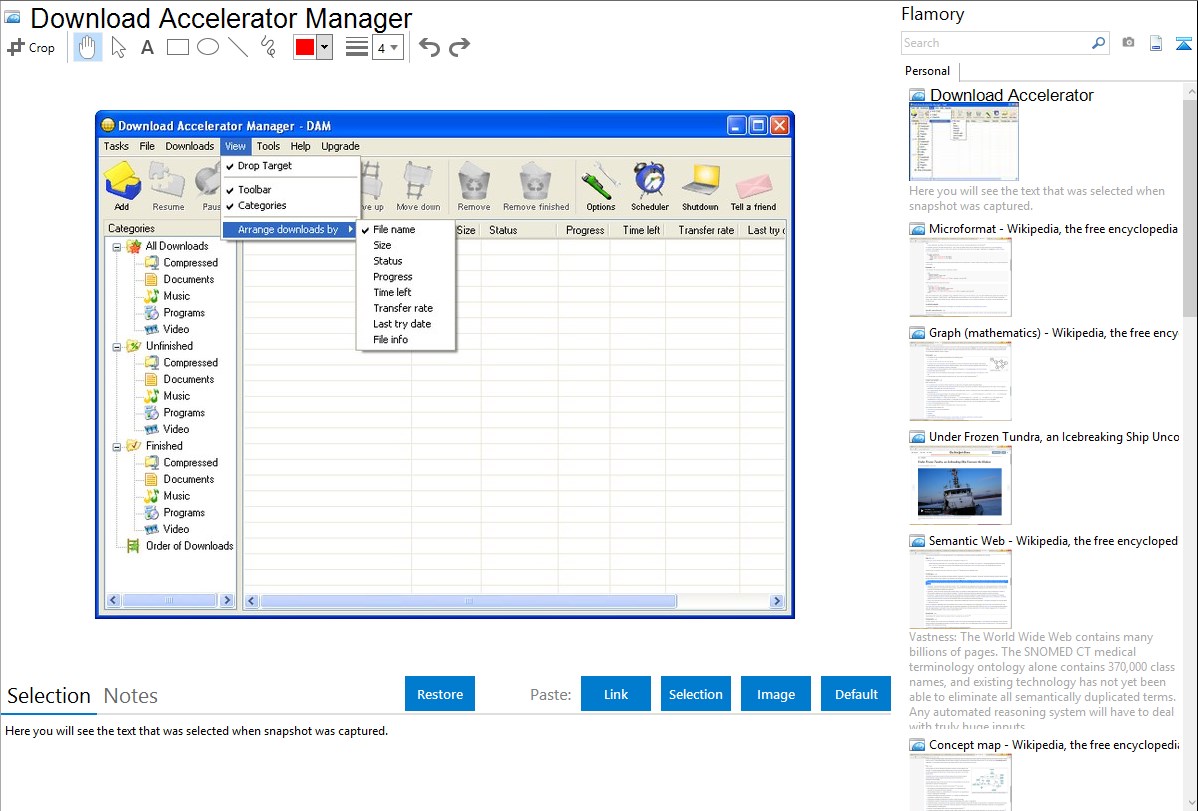Screen dimensions: 1198x811
Task: Click the Paste Link button
Action: (616, 694)
